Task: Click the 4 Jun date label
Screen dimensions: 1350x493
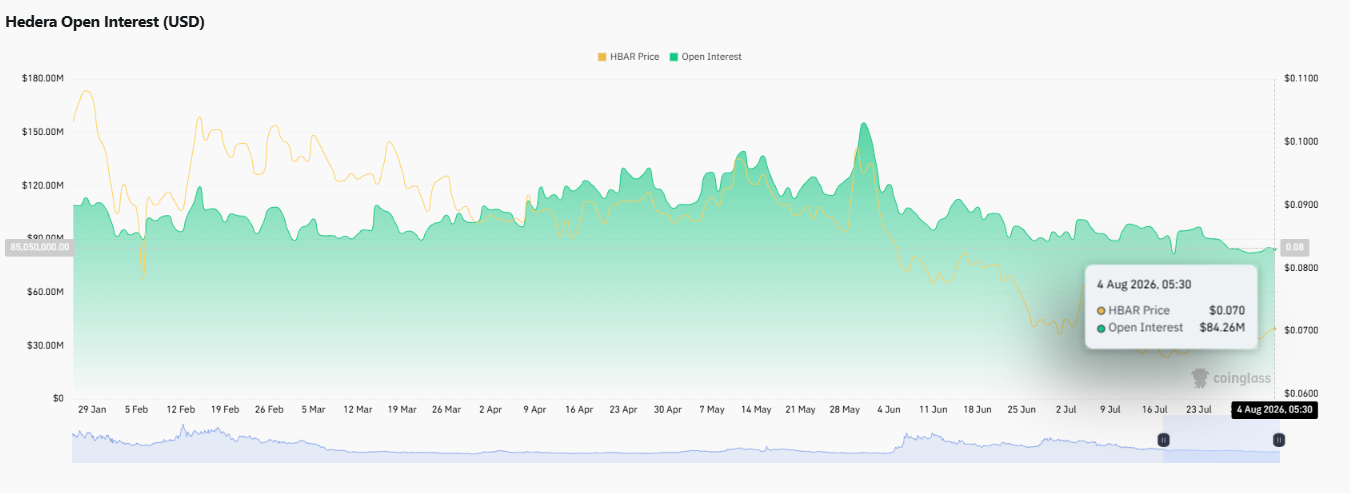Action: click(x=889, y=410)
